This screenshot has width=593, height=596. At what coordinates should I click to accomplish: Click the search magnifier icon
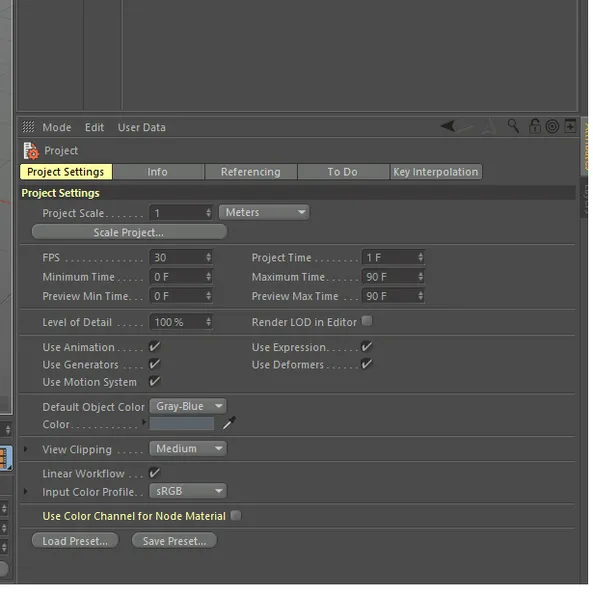513,126
